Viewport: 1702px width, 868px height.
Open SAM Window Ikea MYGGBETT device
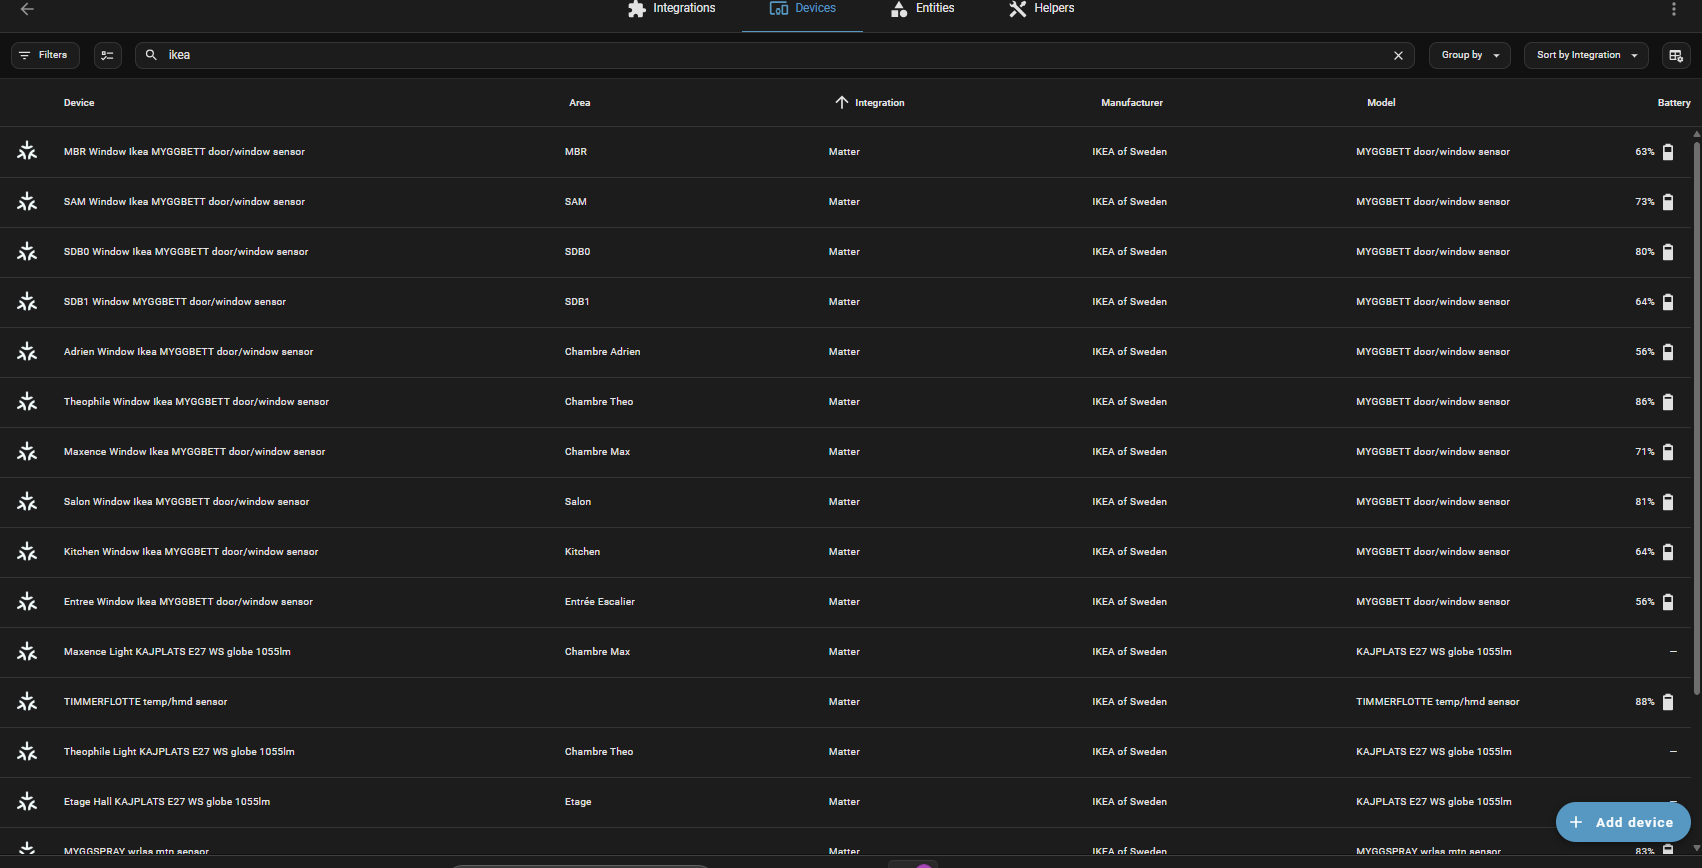(x=184, y=202)
